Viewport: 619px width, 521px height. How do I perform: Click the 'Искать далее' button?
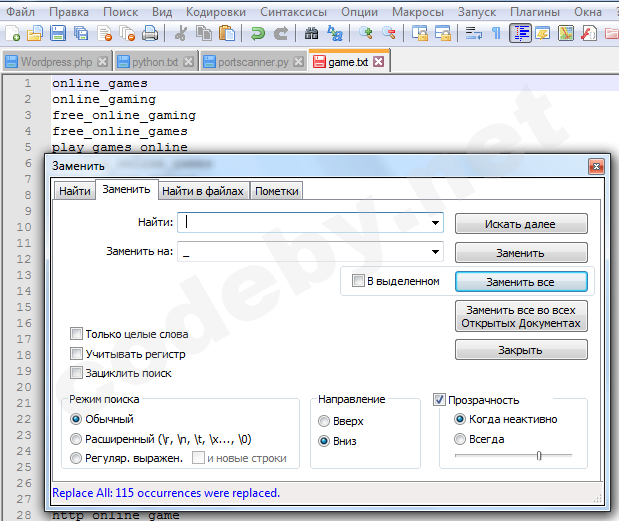(520, 224)
